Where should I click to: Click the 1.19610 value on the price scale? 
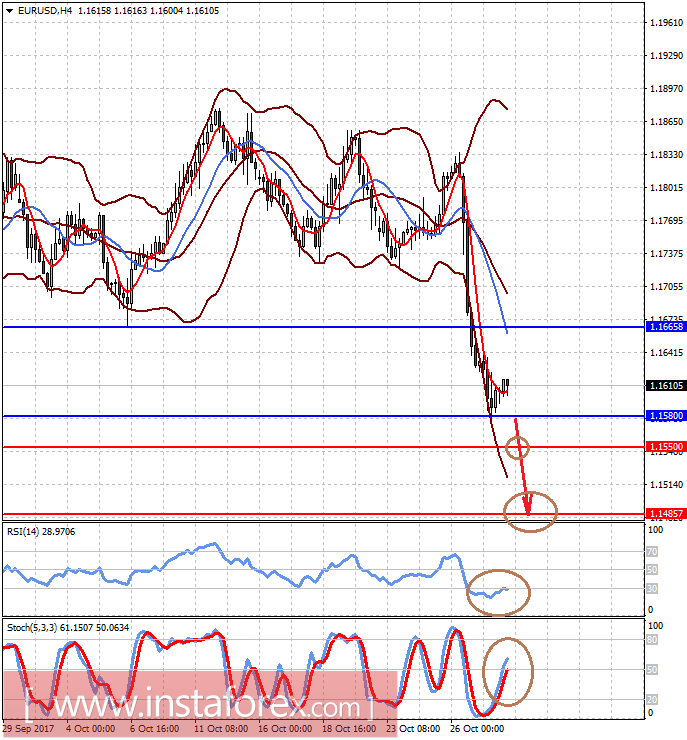point(663,22)
